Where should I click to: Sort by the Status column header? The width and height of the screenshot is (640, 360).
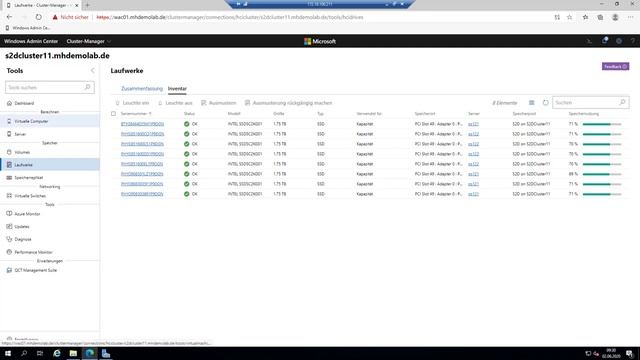(x=189, y=113)
